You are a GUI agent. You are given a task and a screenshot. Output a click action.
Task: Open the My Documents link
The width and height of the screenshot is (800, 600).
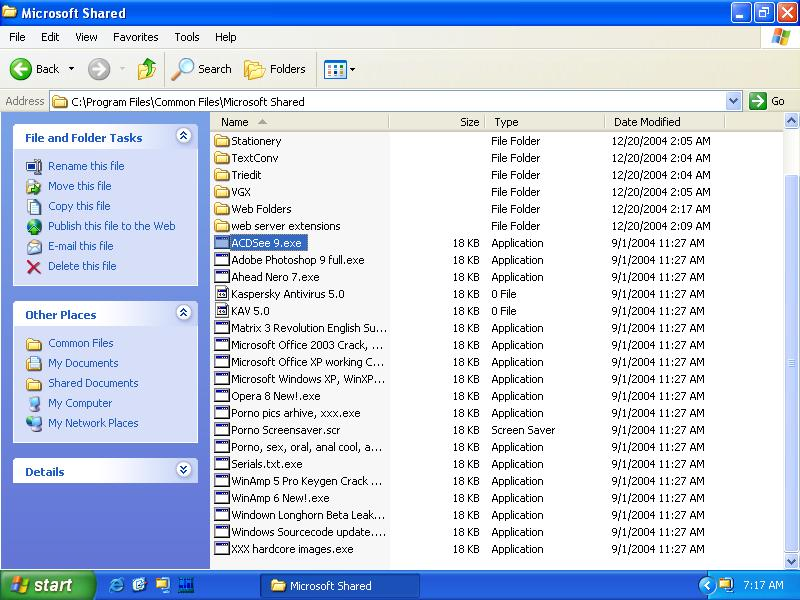coord(83,363)
